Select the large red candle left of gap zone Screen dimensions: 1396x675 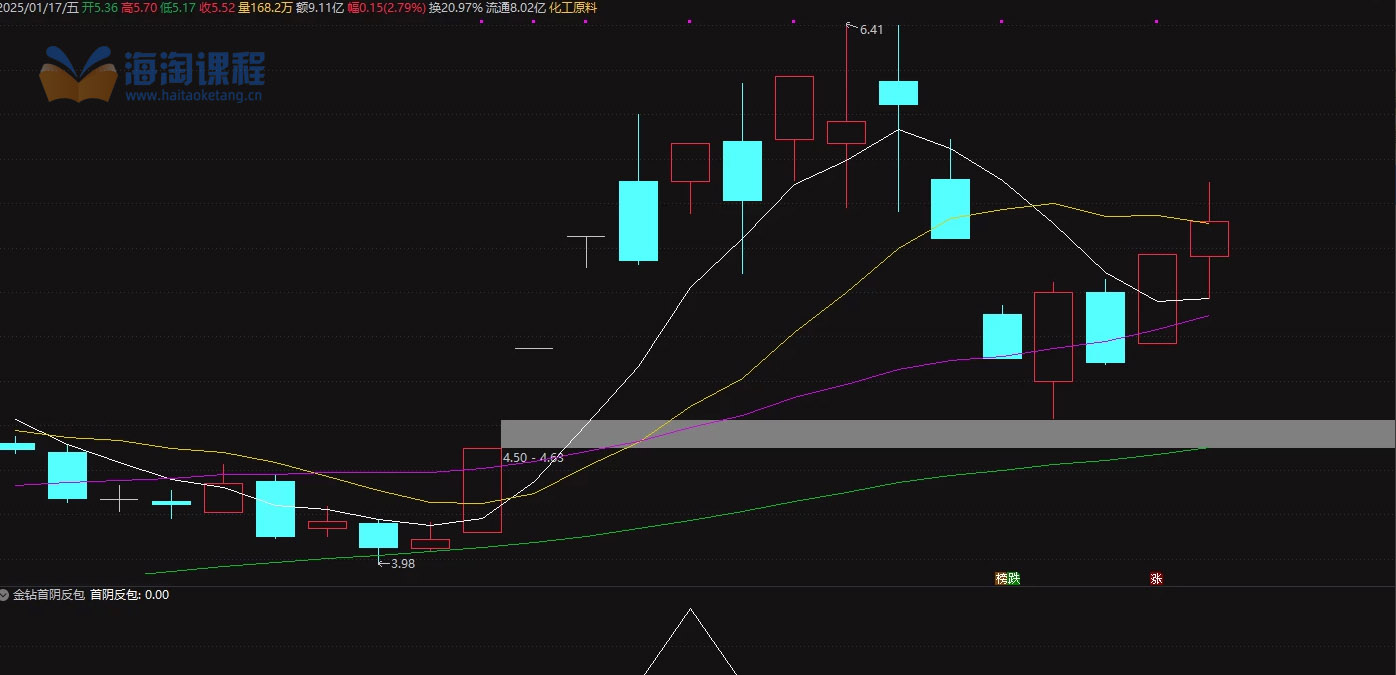coord(482,490)
